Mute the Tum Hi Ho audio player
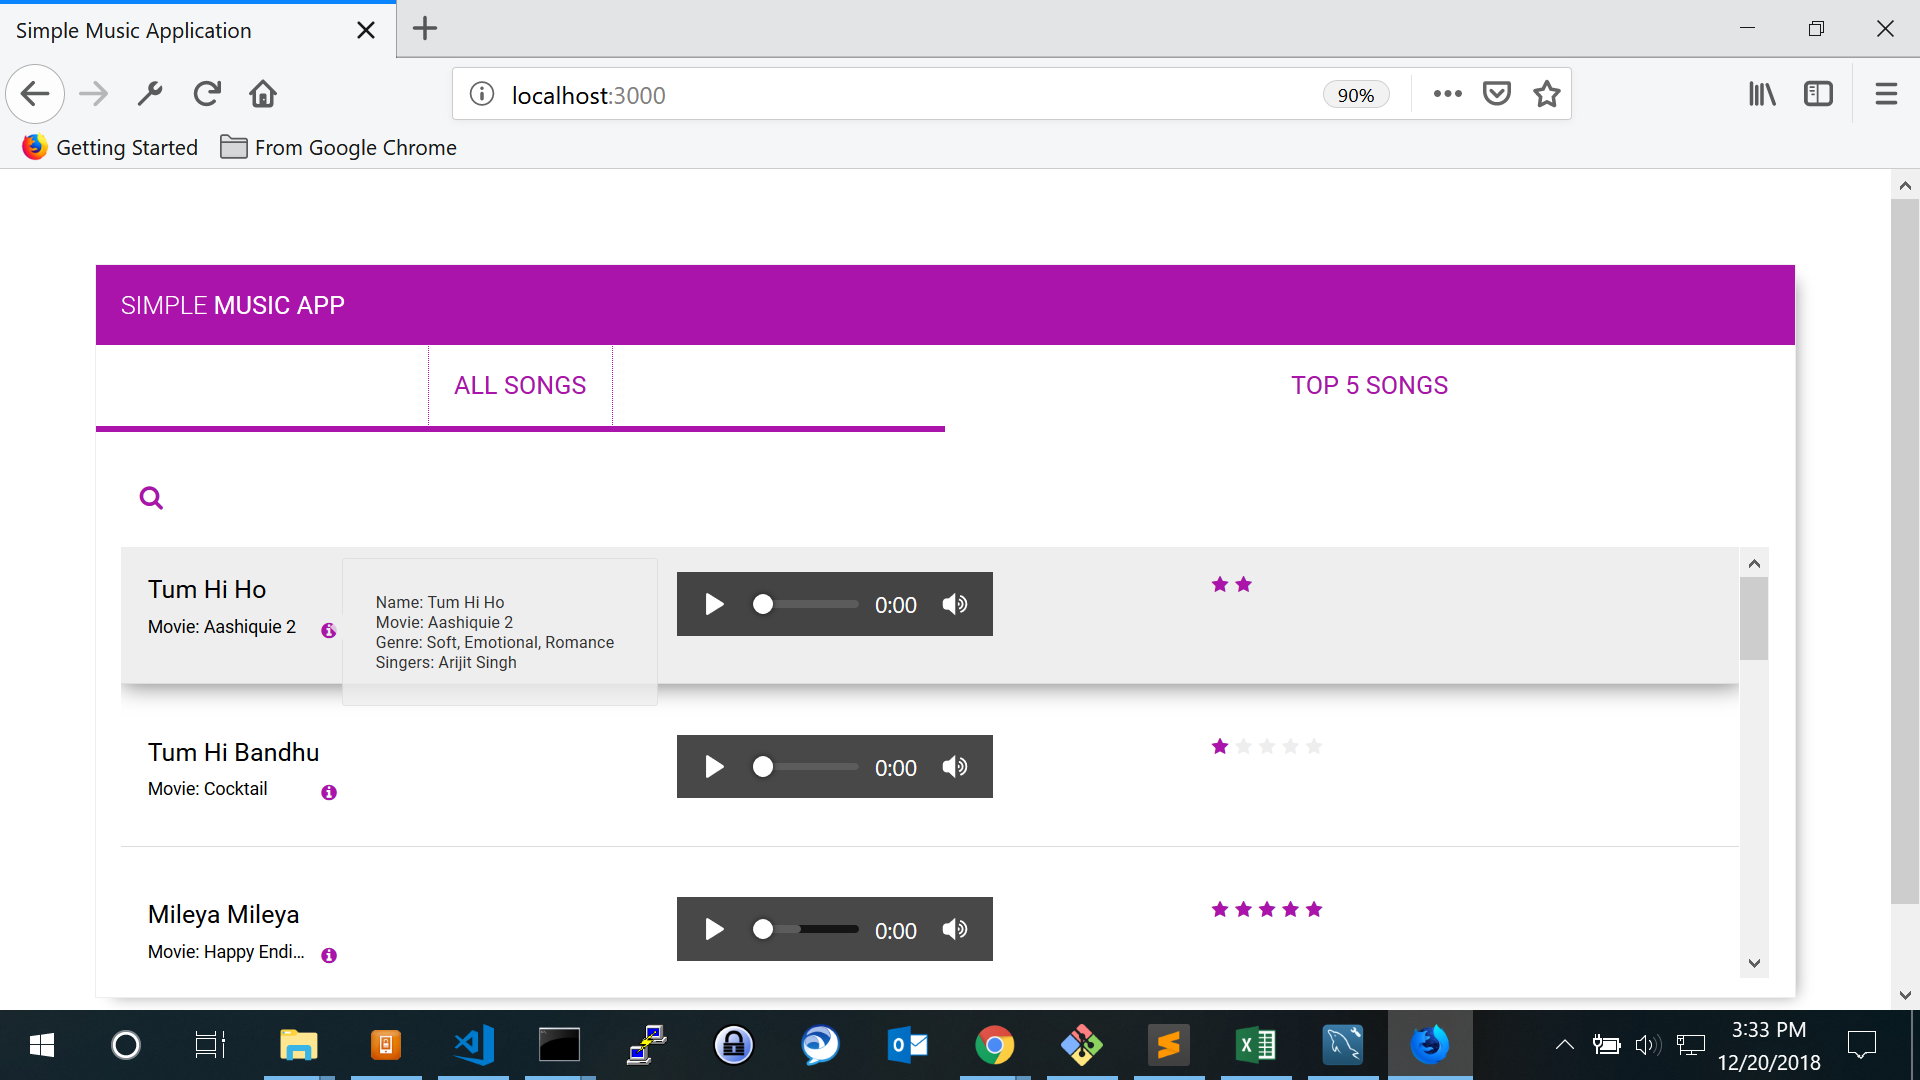 point(955,604)
